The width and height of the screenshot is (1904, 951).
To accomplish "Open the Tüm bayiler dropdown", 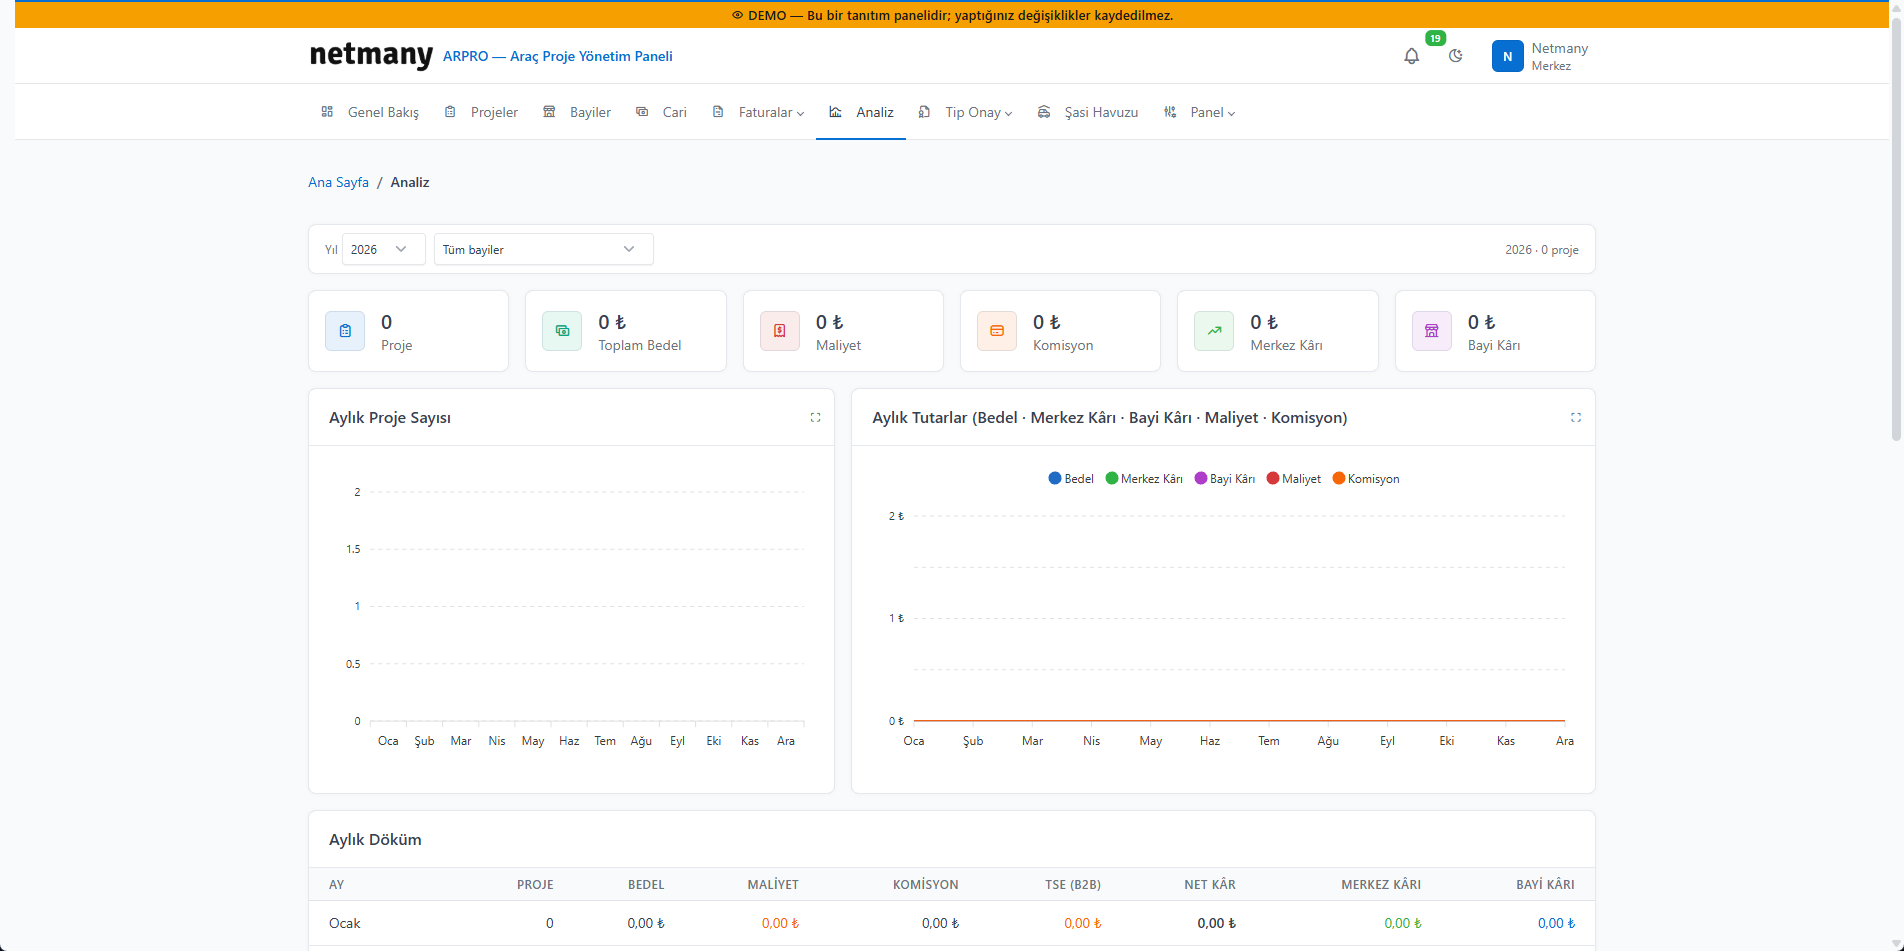I will (x=543, y=249).
